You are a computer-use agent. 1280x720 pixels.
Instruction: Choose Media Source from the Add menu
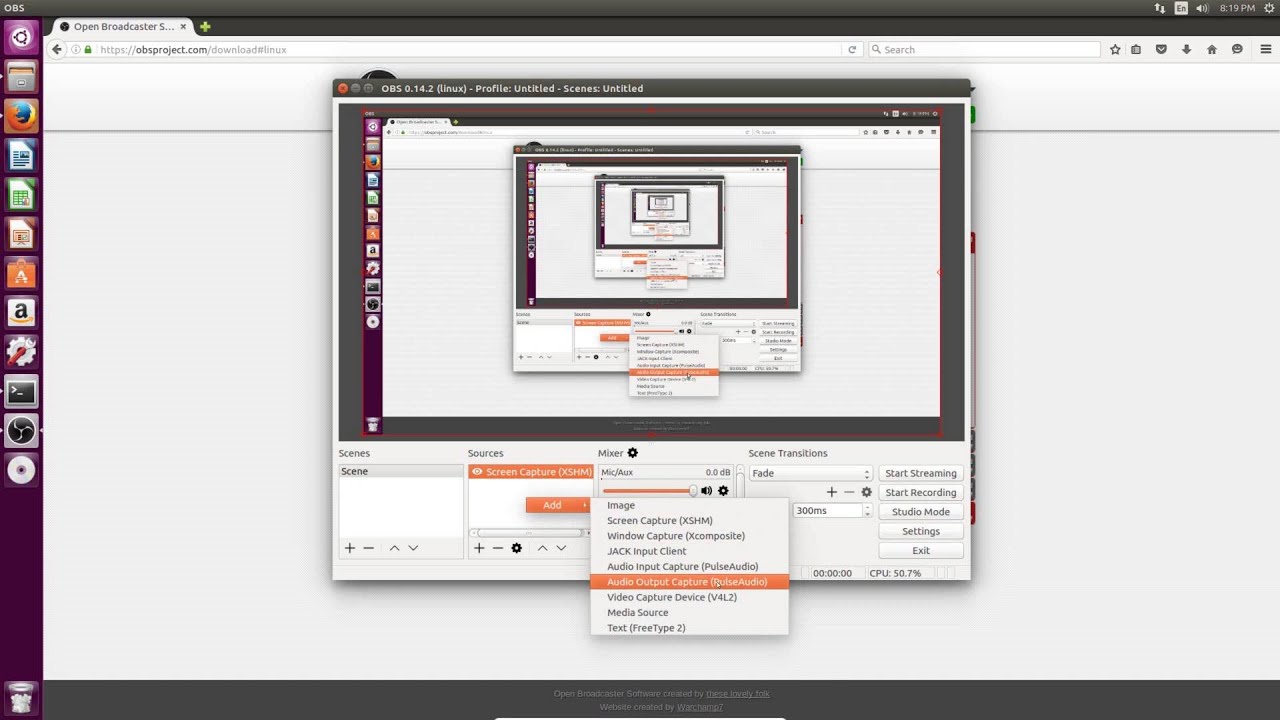click(690, 612)
